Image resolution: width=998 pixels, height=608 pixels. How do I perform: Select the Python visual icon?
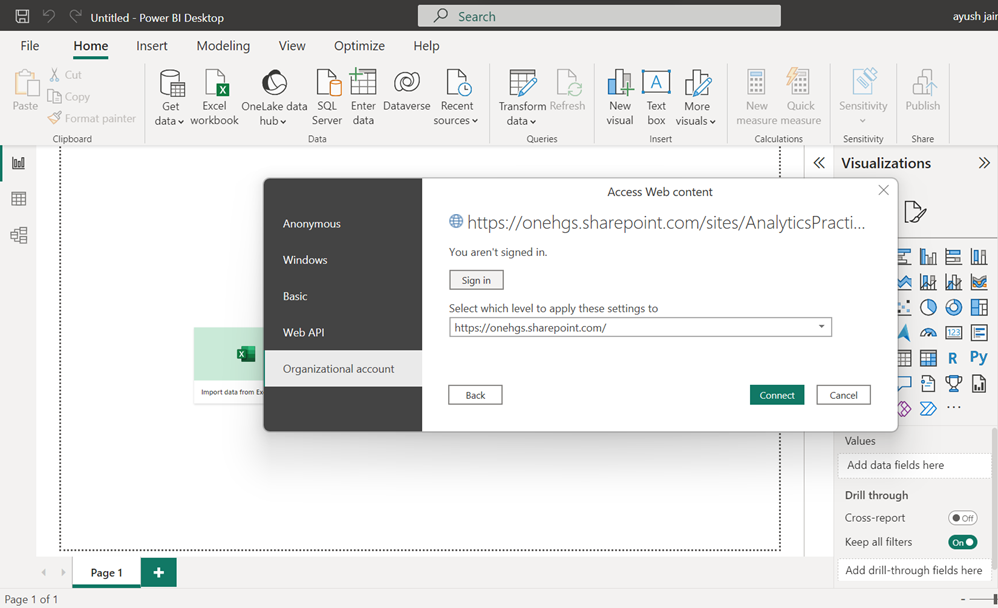[979, 357]
